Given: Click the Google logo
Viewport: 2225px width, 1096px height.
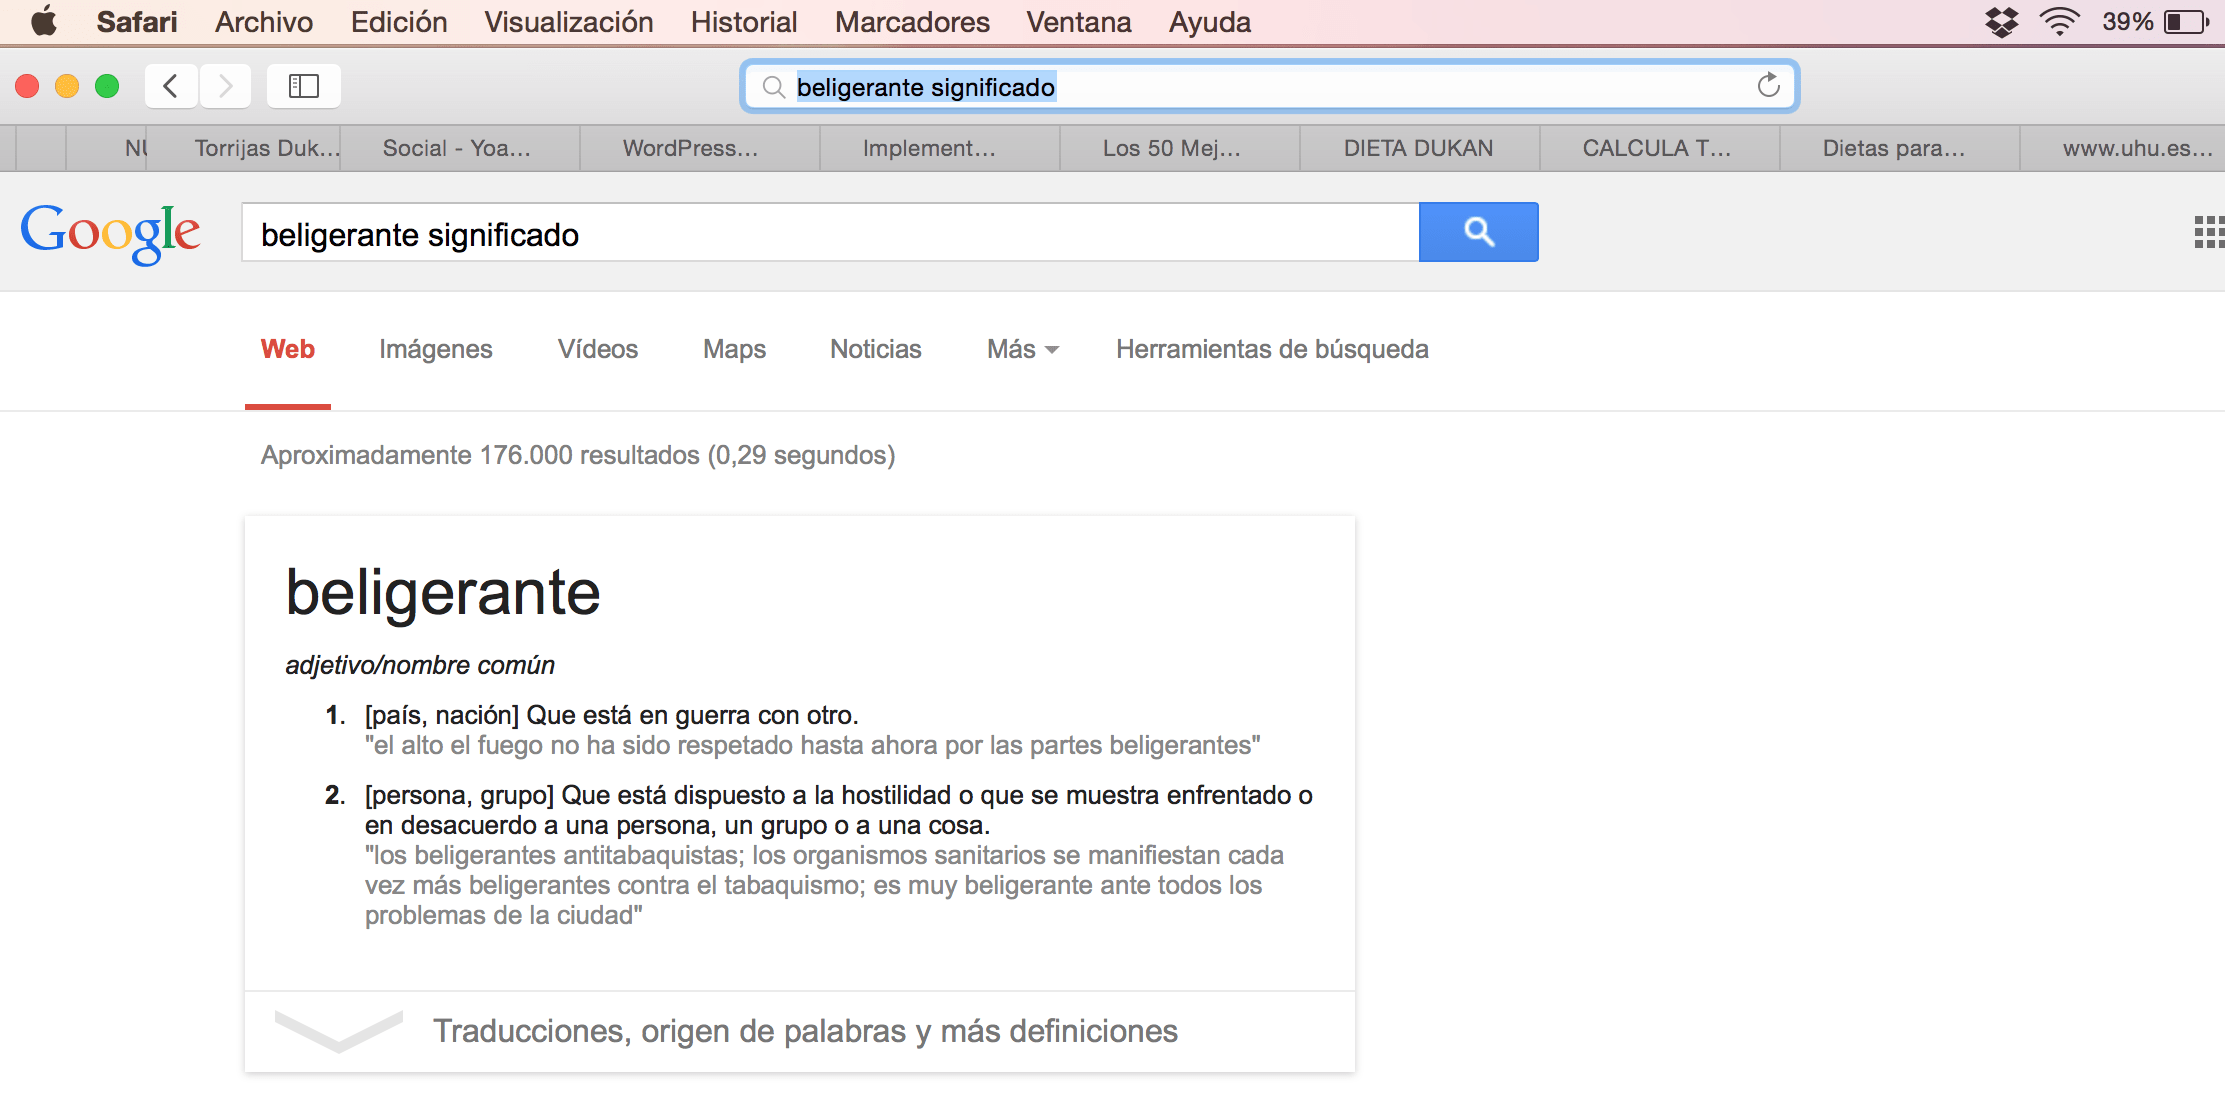Looking at the screenshot, I should point(110,233).
